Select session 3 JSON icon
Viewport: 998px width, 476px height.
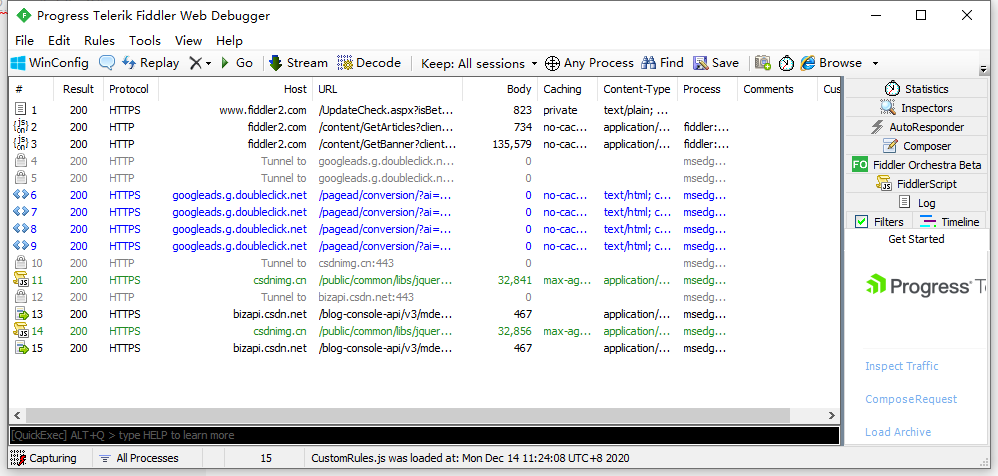20,144
